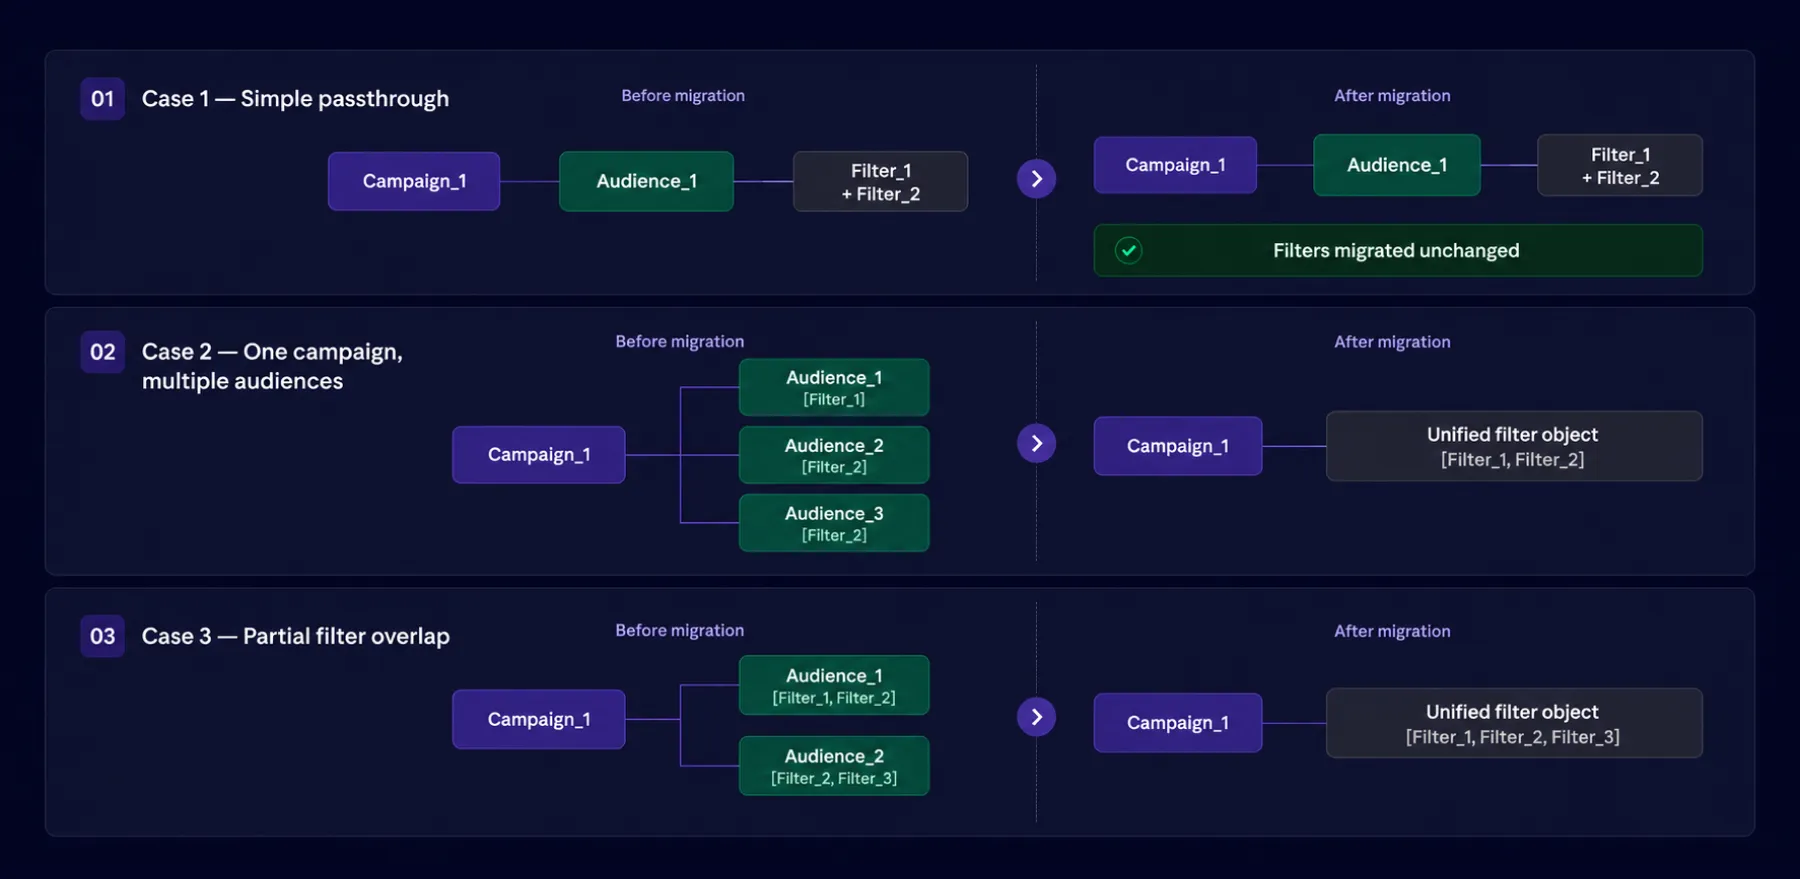Image resolution: width=1800 pixels, height=879 pixels.
Task: Click the Case 3 — Partial filter overlap title
Action: coord(296,636)
